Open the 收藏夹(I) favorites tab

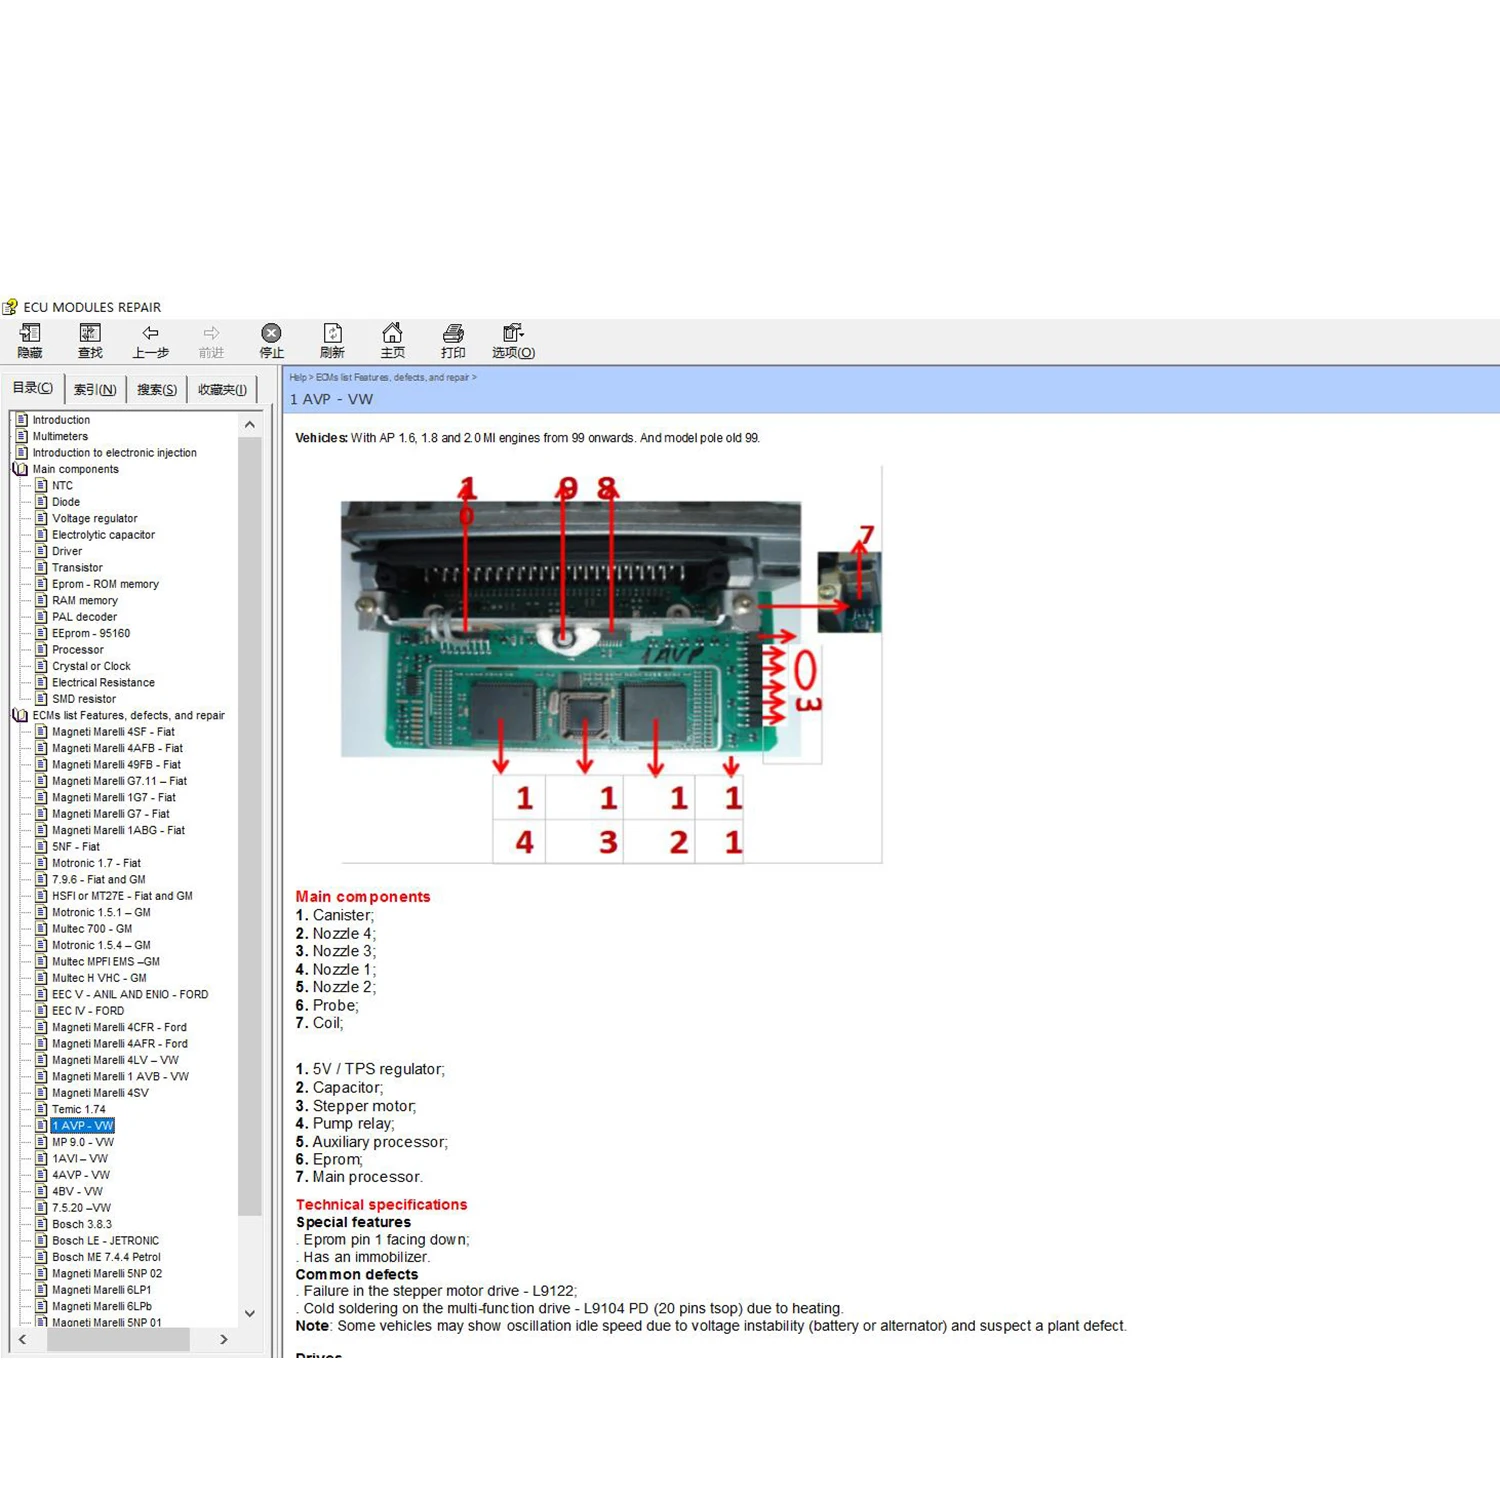221,389
